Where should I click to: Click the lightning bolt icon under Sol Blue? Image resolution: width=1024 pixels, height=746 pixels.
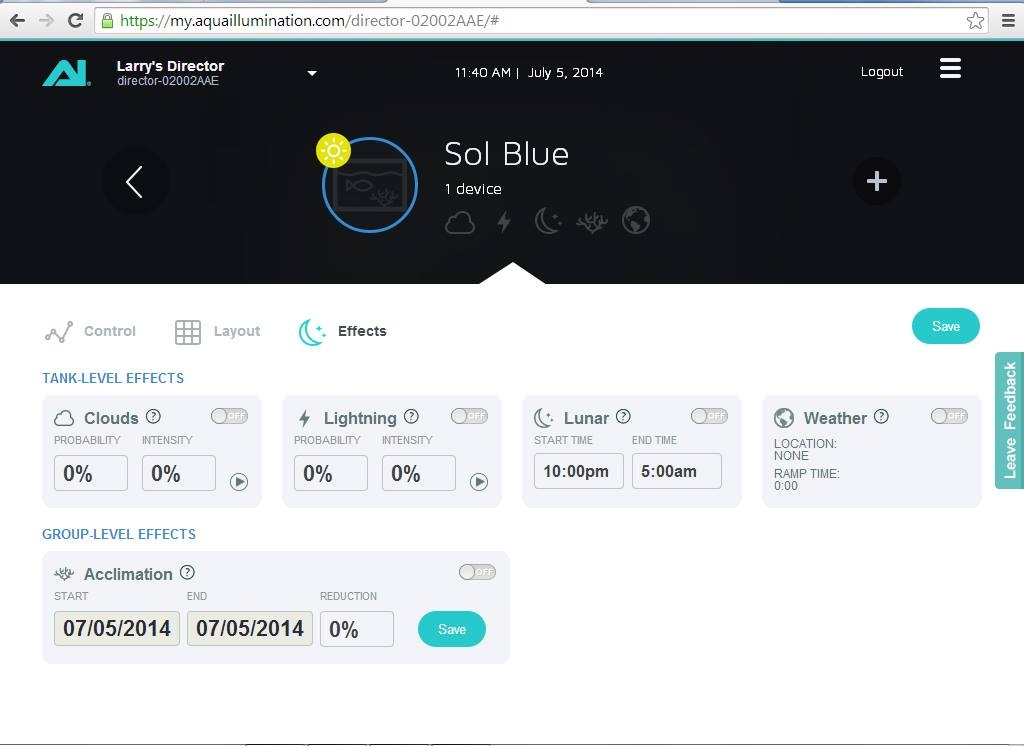tap(504, 221)
